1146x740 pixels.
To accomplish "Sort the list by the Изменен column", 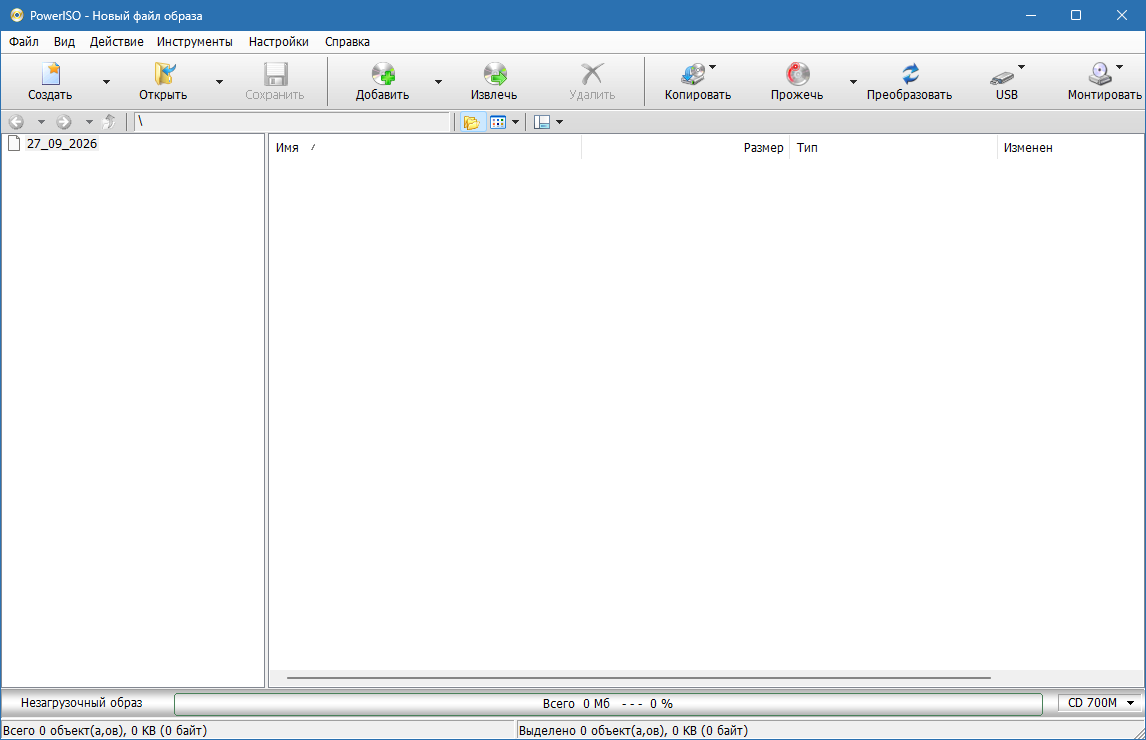I will pos(1071,148).
